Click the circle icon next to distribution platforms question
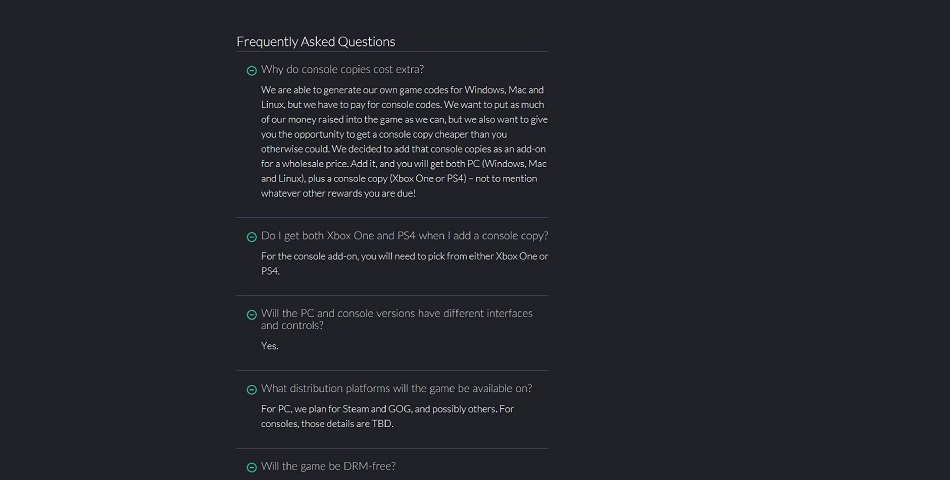Screen dimensions: 950x480 (252, 390)
